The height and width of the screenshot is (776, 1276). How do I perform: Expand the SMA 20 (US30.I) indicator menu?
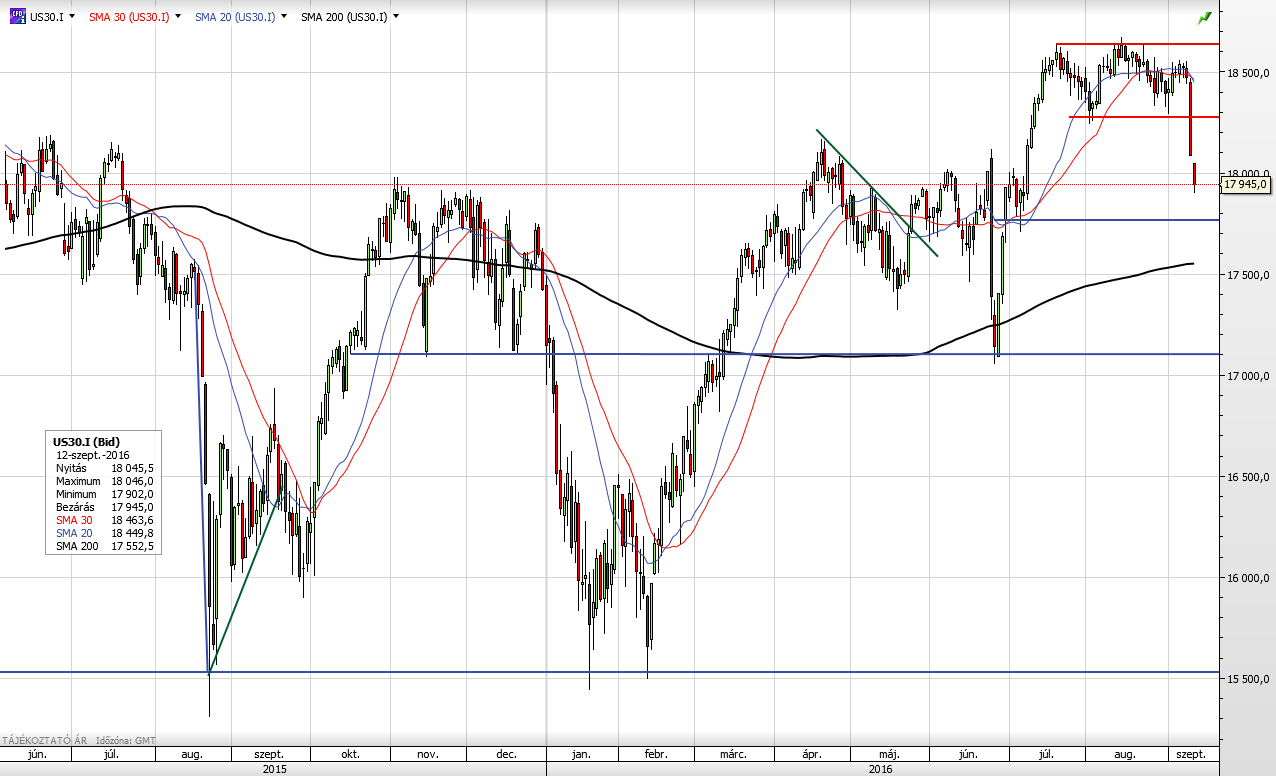(x=285, y=17)
